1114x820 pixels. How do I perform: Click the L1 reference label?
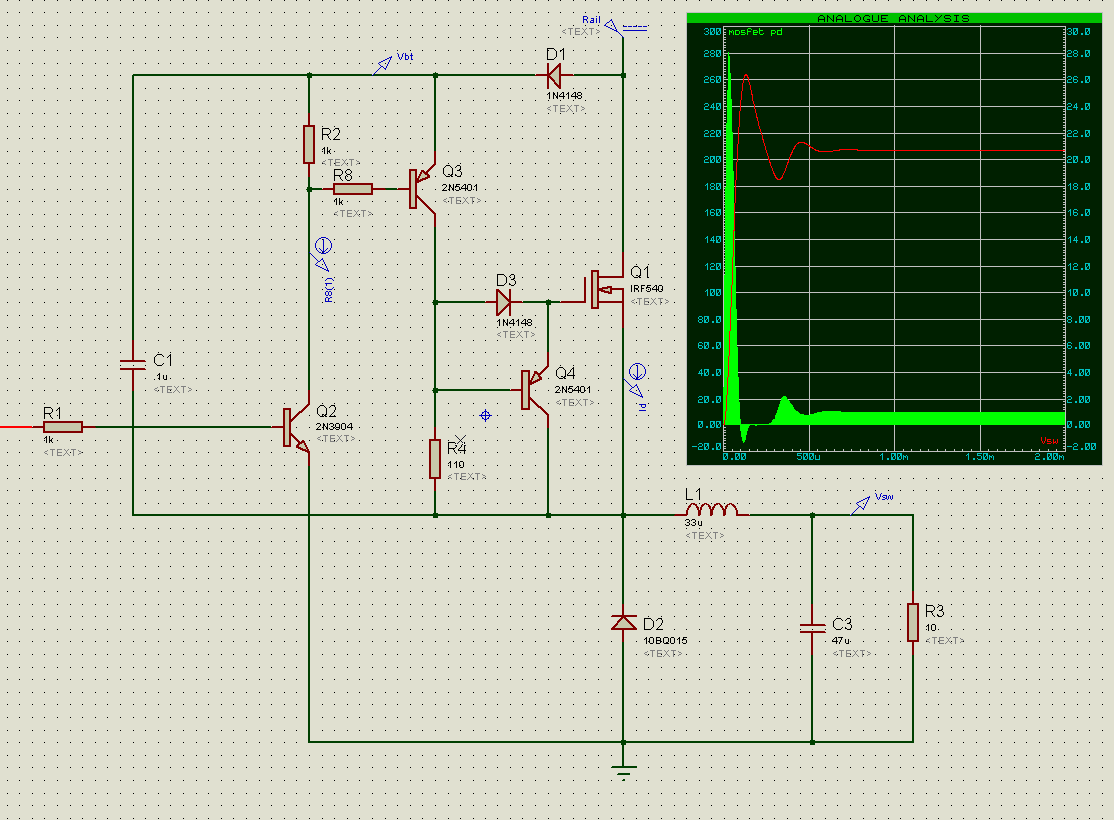[x=693, y=494]
